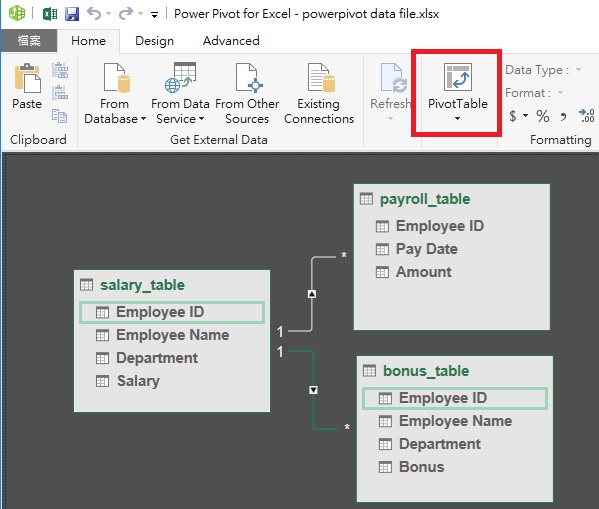Click column icon beside Salary

coord(102,381)
